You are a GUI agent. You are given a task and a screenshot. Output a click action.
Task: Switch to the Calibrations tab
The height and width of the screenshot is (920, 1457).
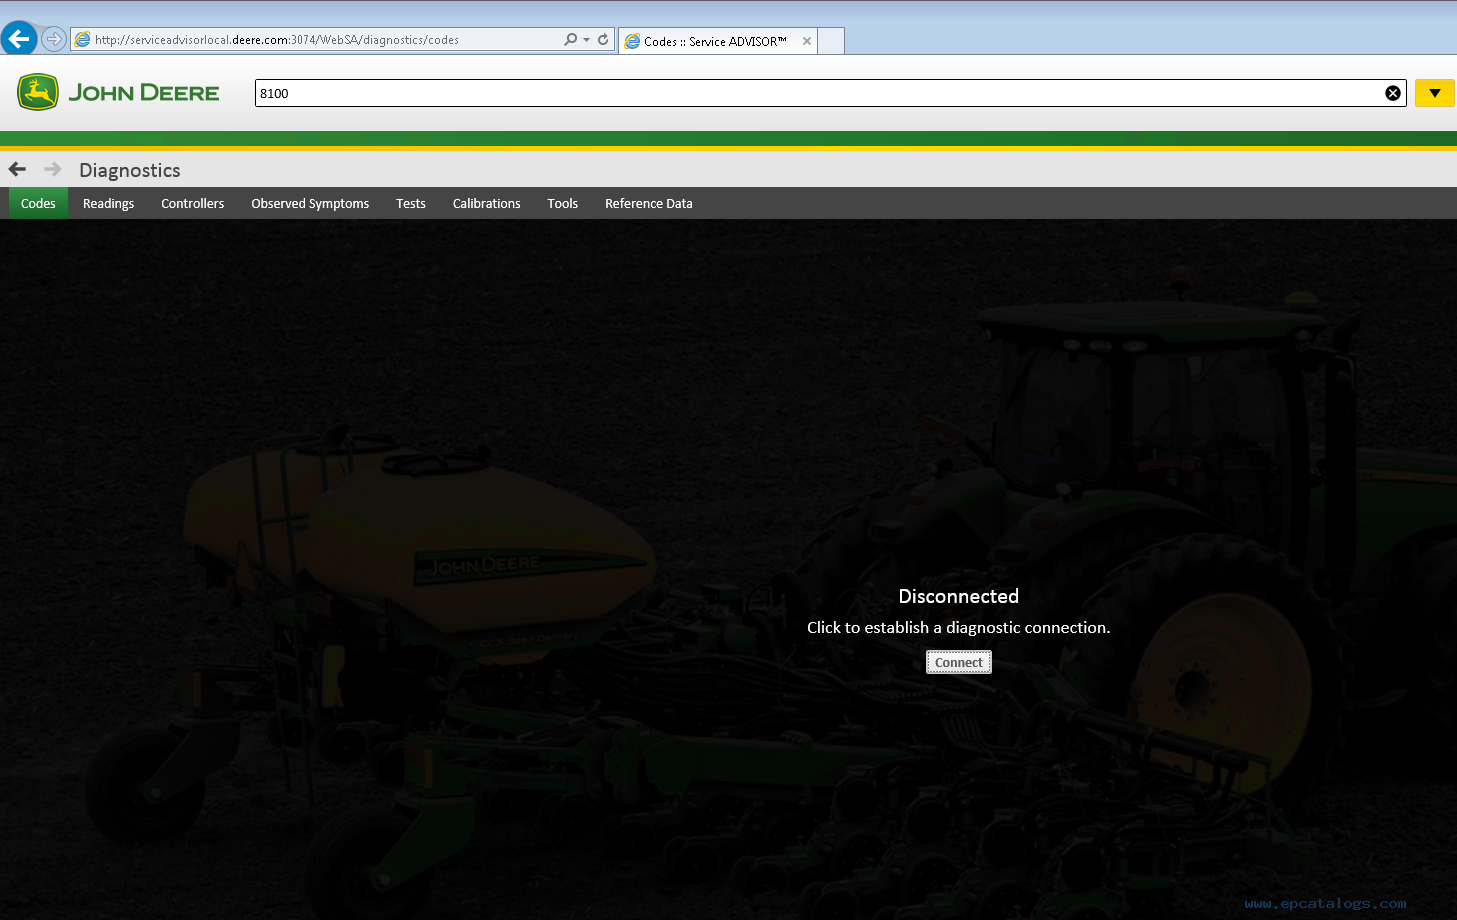point(486,203)
